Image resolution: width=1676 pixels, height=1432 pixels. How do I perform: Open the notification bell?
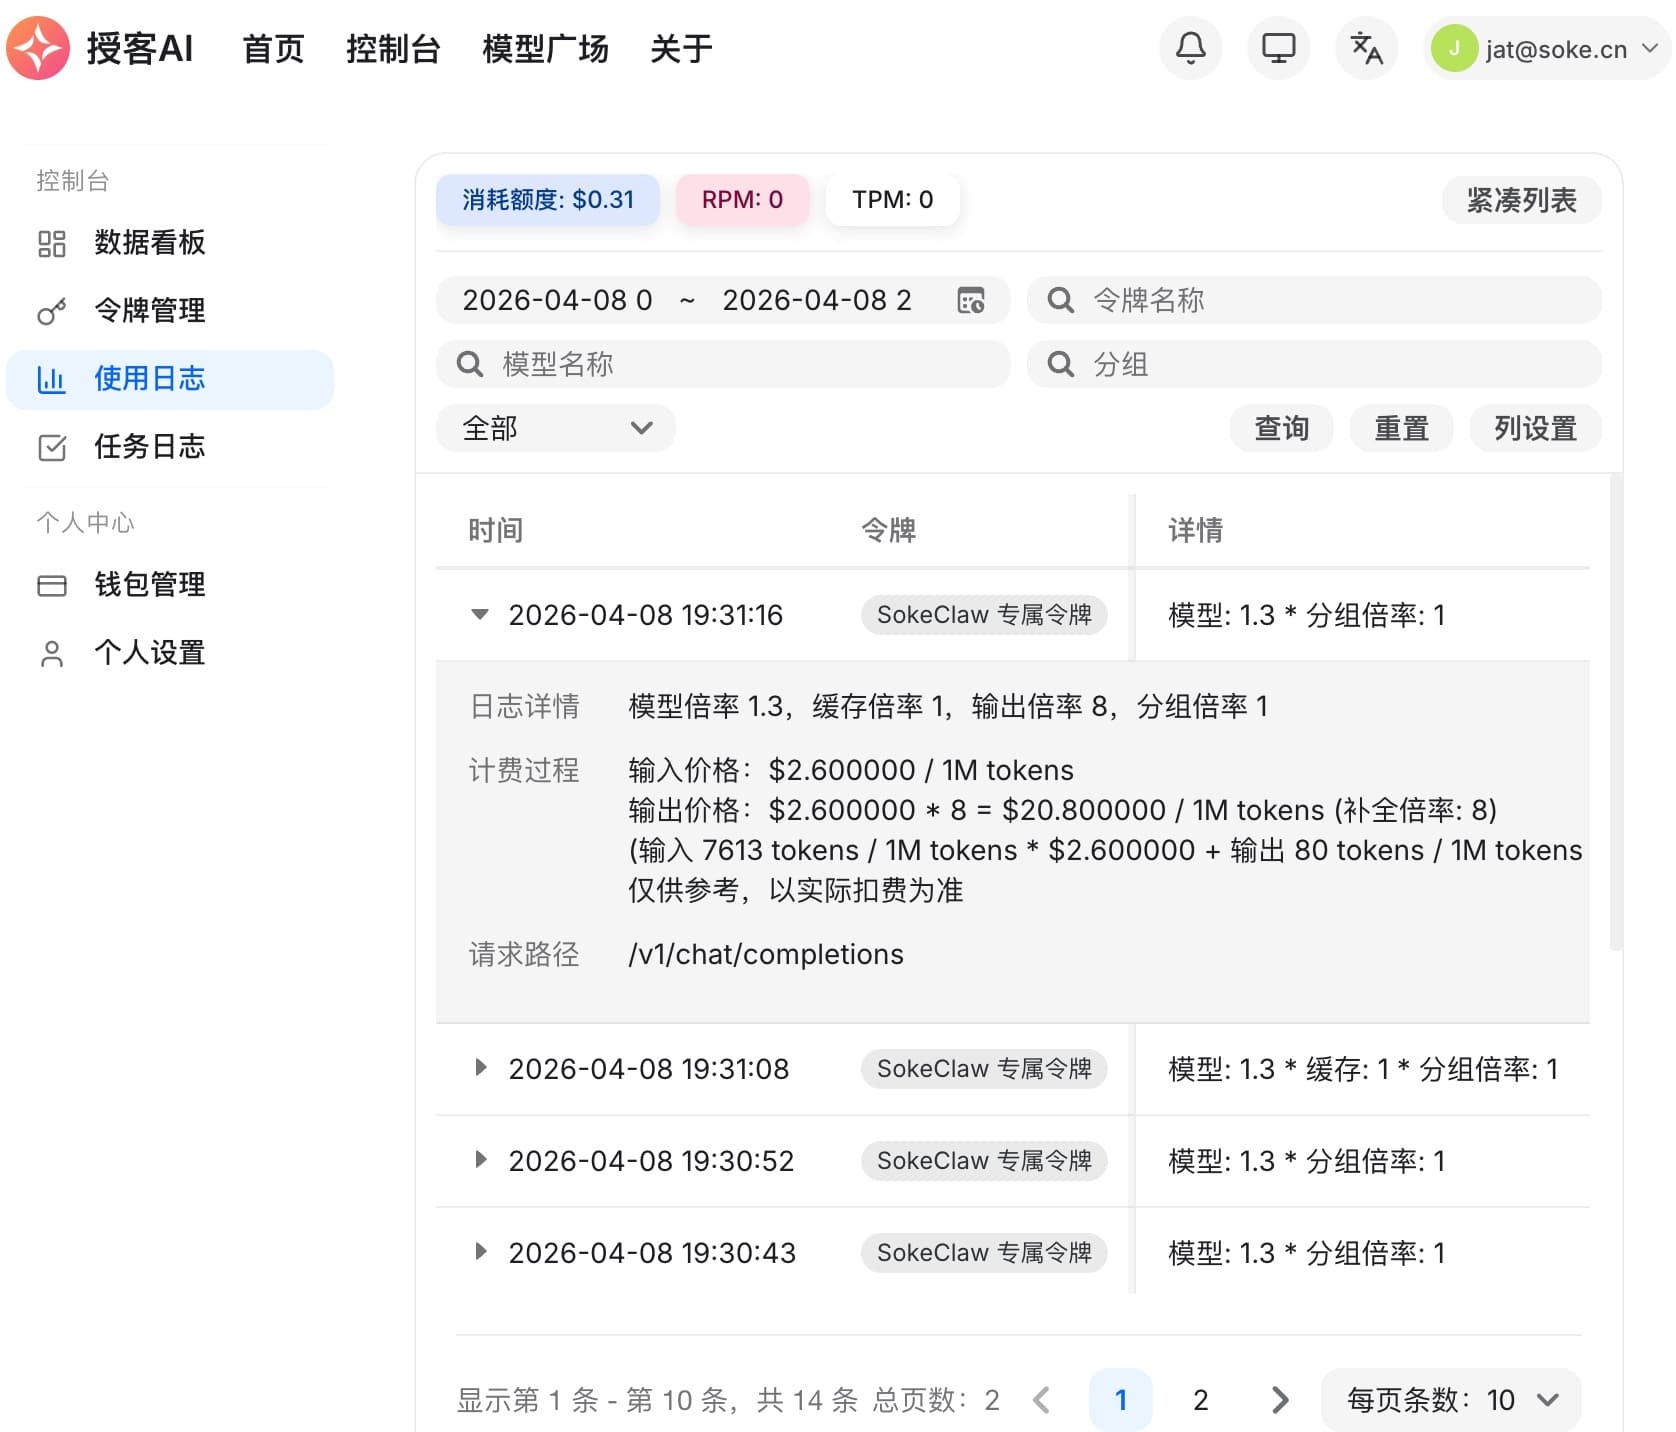pos(1190,47)
